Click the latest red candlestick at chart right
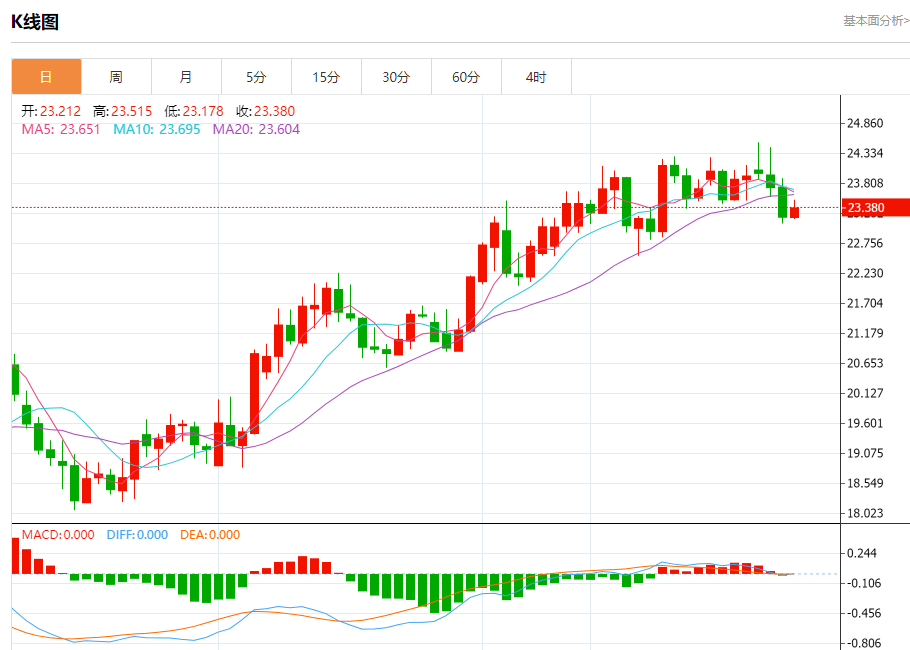Image resolution: width=910 pixels, height=650 pixels. click(x=795, y=212)
